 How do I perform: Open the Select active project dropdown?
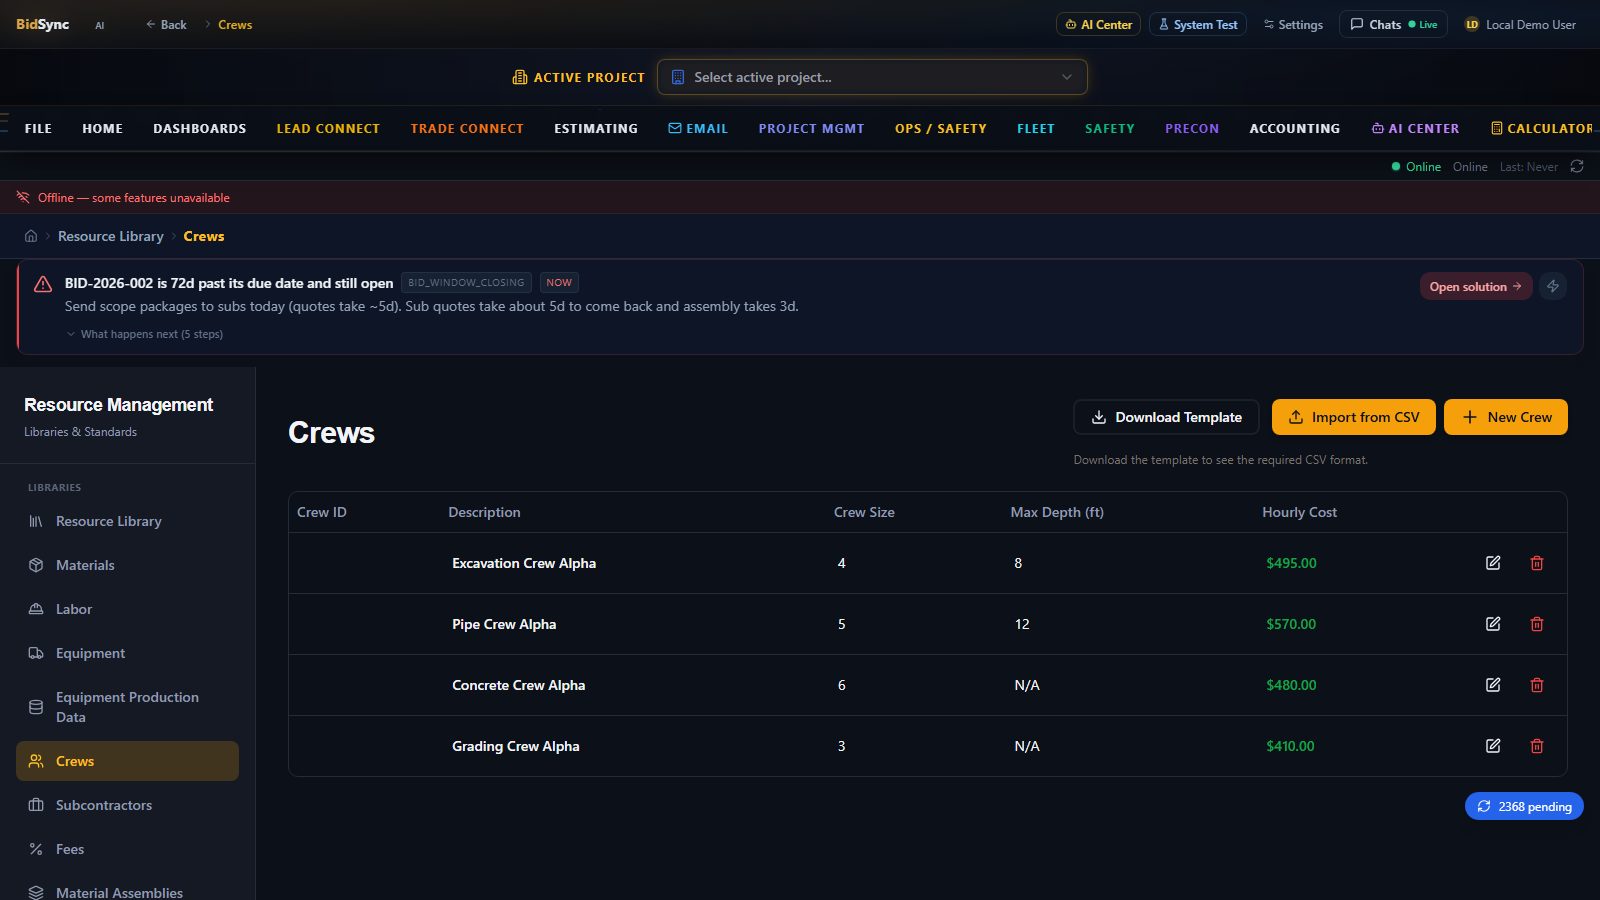coord(872,77)
